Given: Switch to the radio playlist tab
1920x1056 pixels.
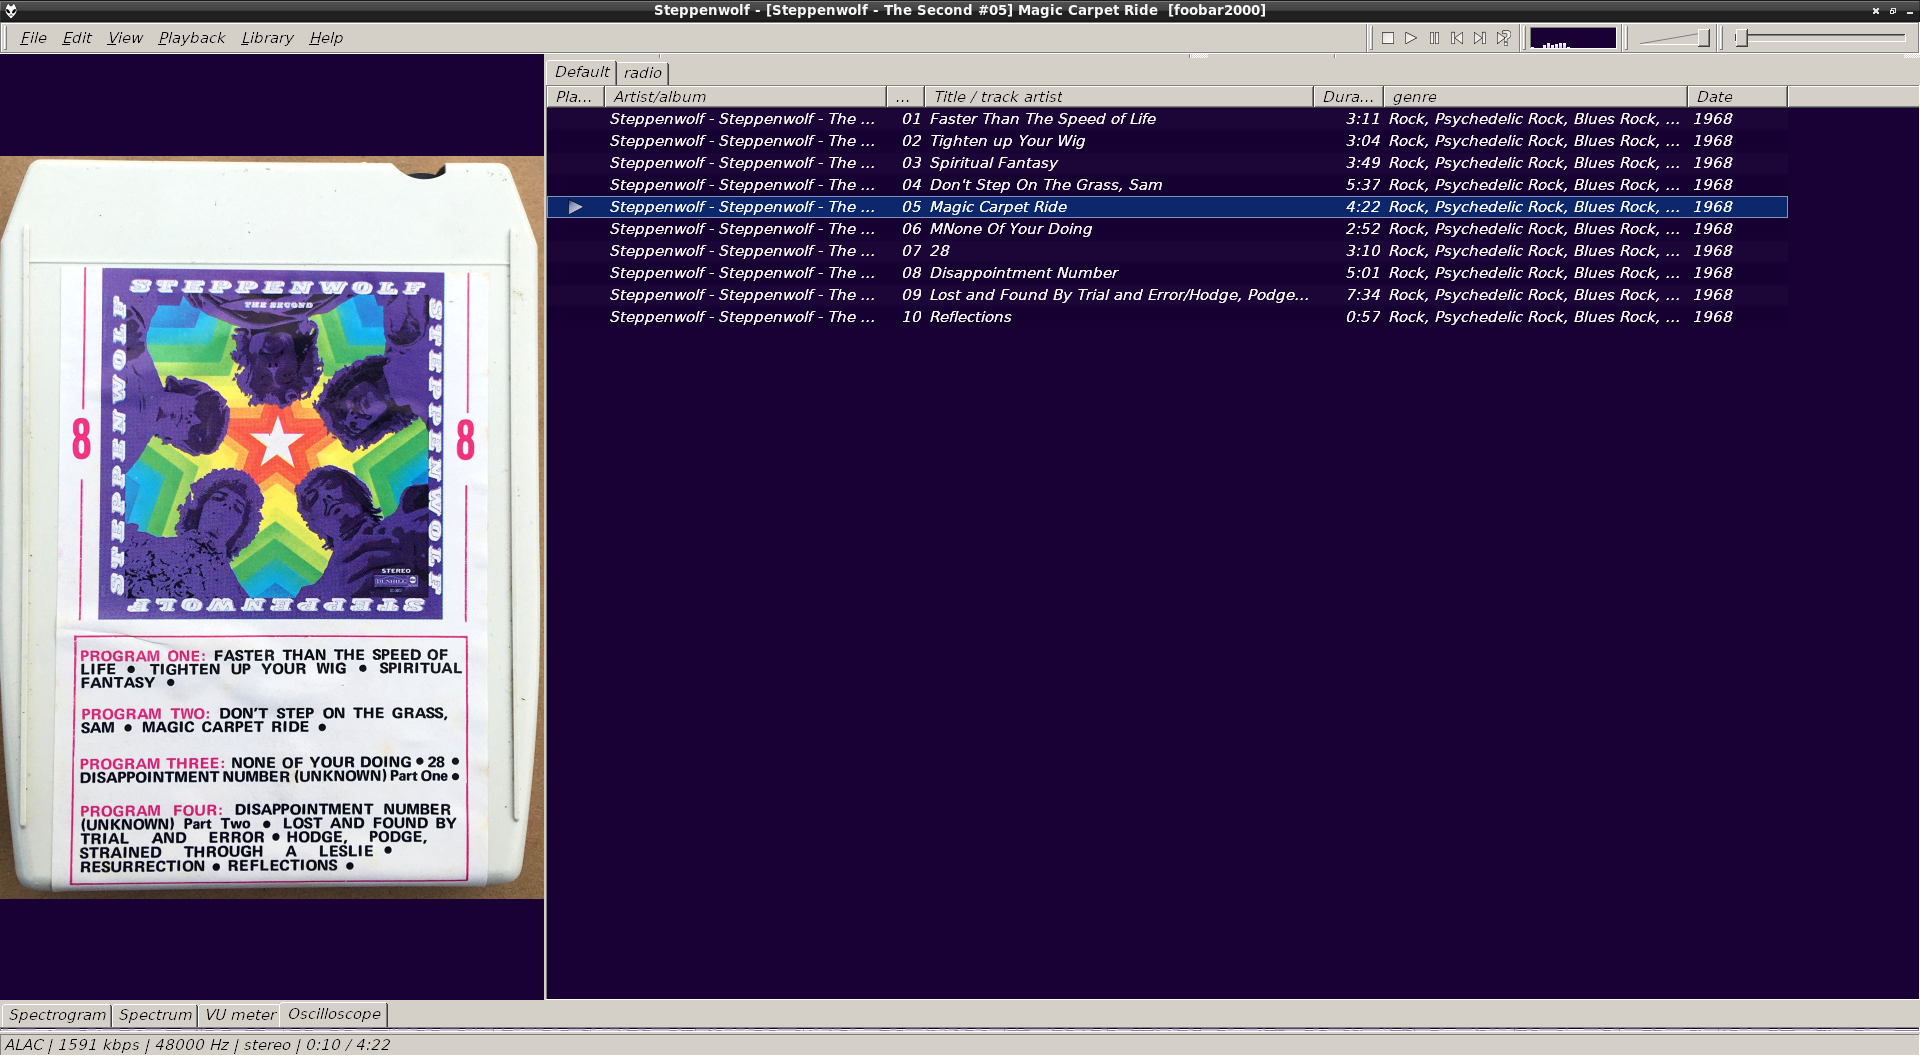Looking at the screenshot, I should [x=642, y=73].
